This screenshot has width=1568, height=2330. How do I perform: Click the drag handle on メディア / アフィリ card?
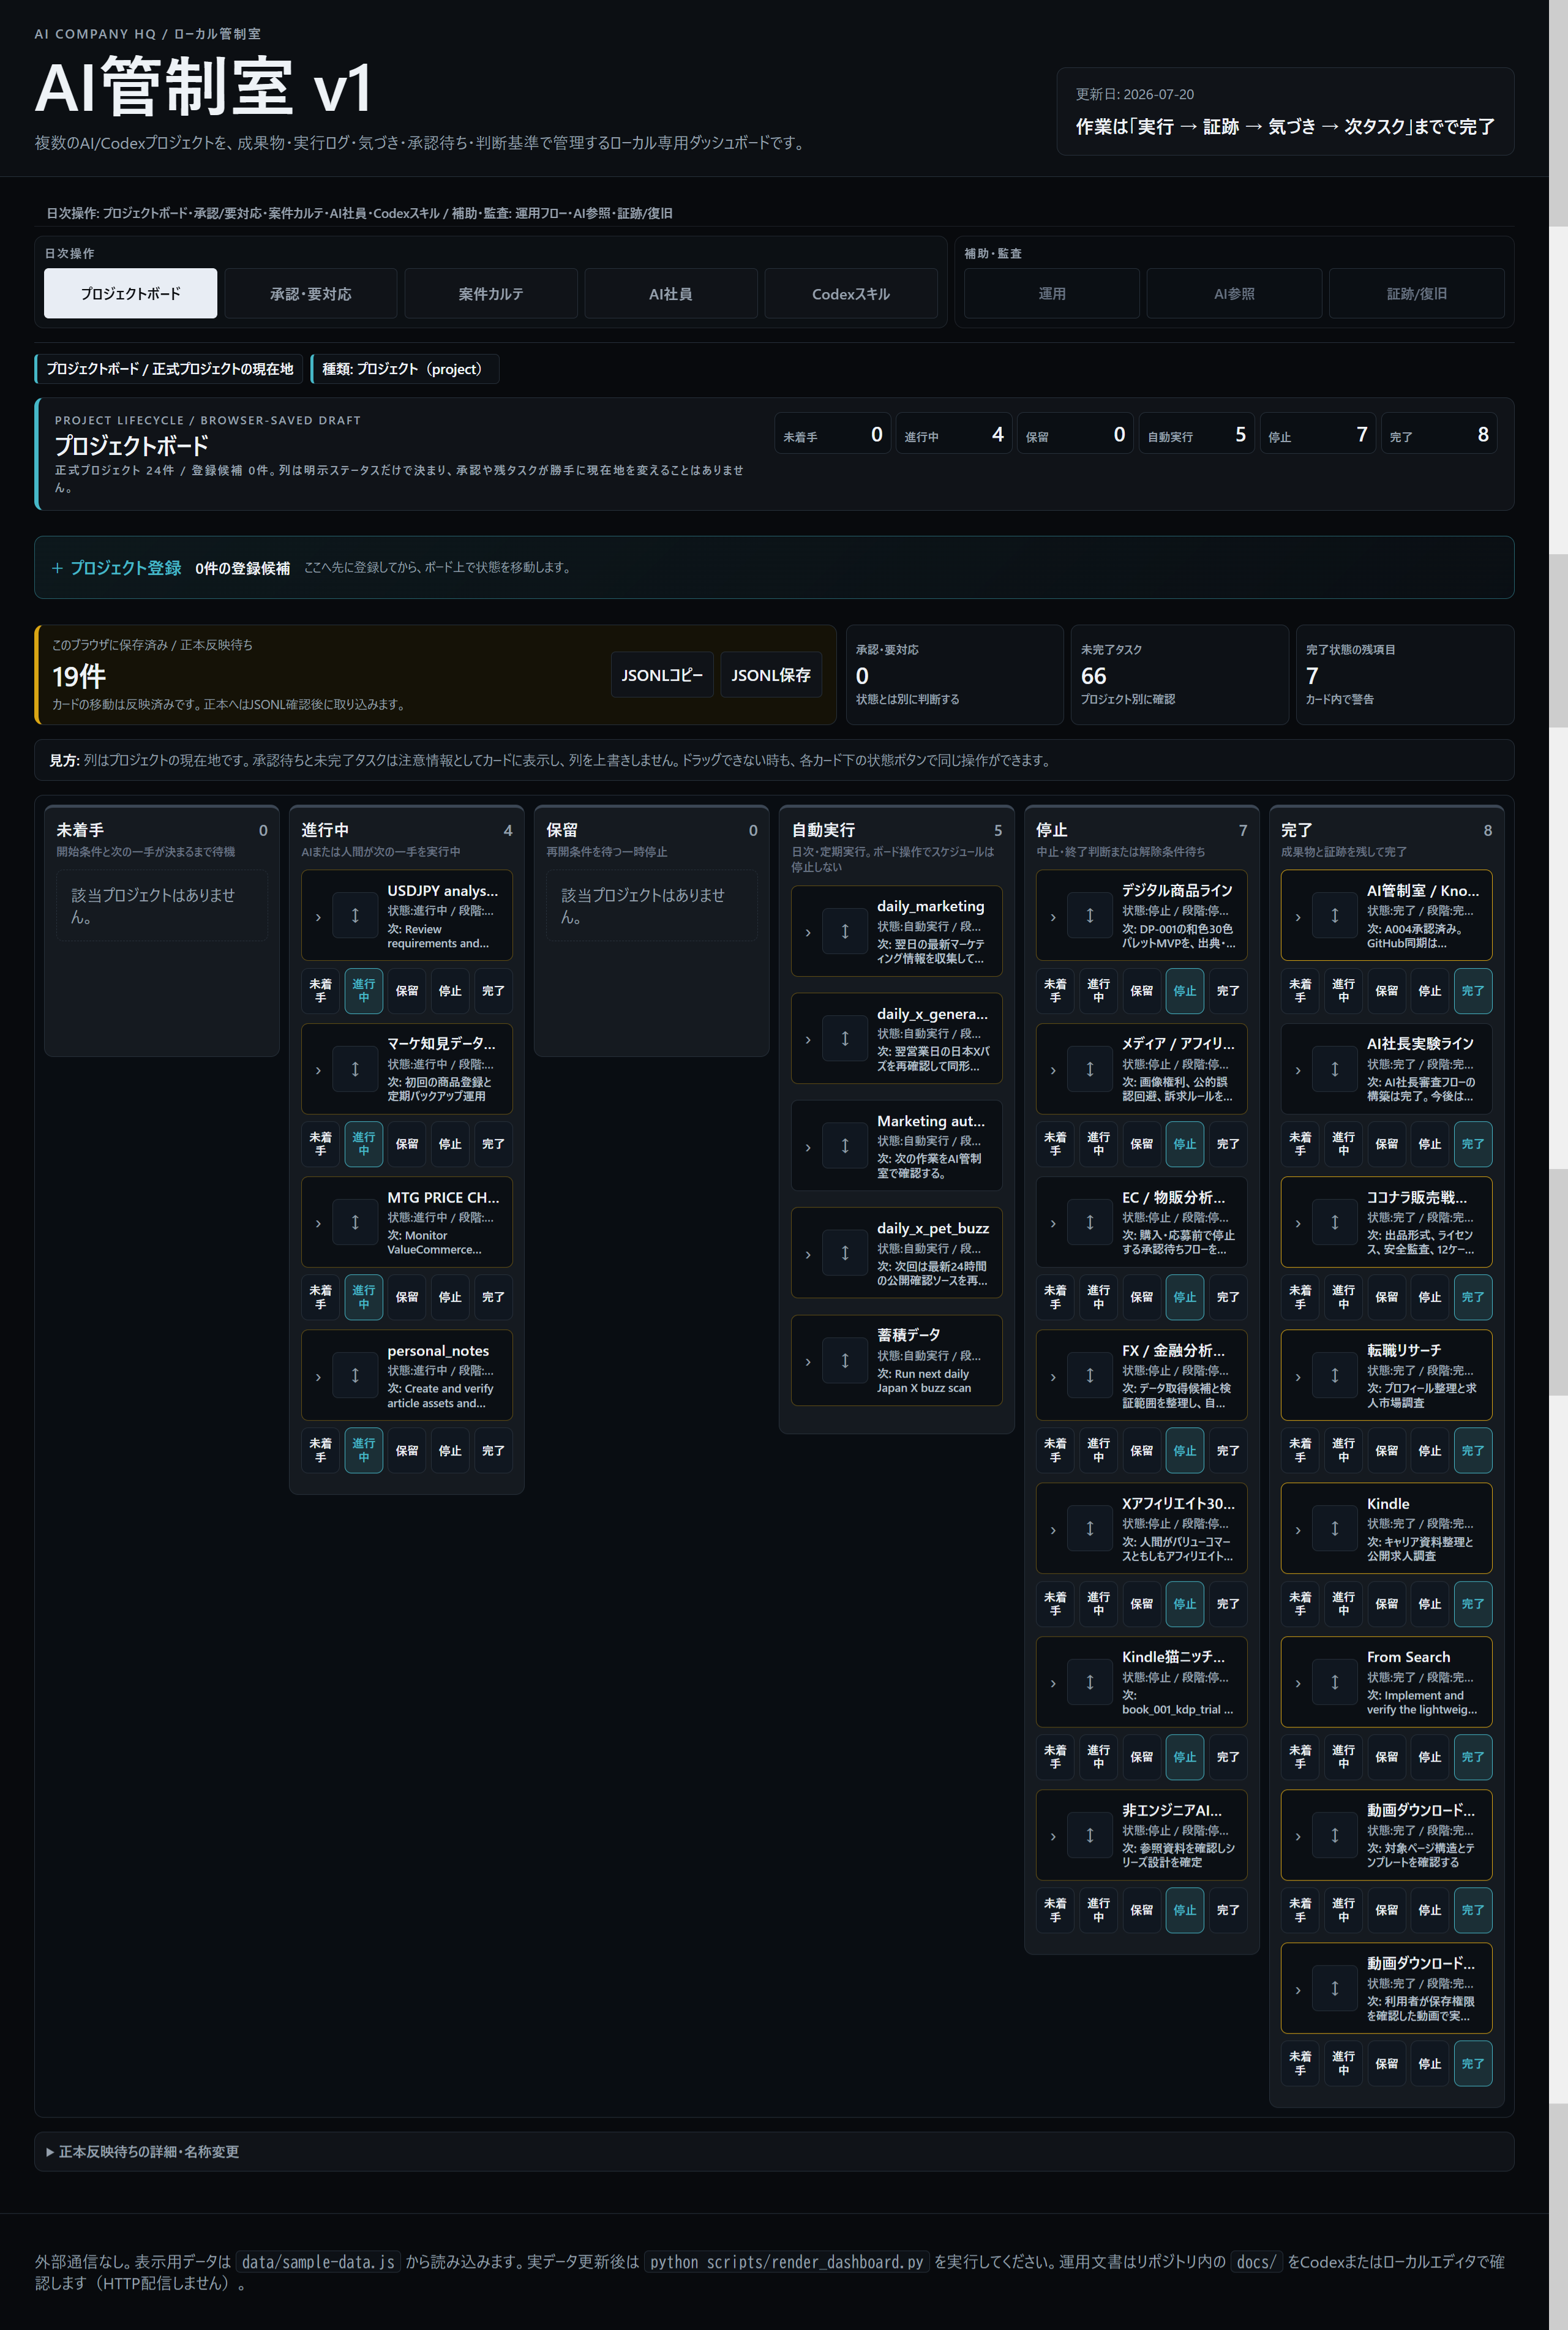pos(1090,1069)
